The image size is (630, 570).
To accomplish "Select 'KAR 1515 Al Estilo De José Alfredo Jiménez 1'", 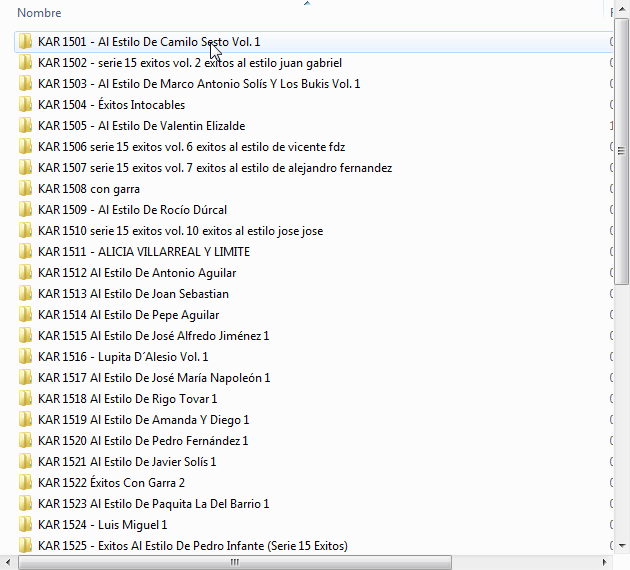I will pyautogui.click(x=153, y=335).
